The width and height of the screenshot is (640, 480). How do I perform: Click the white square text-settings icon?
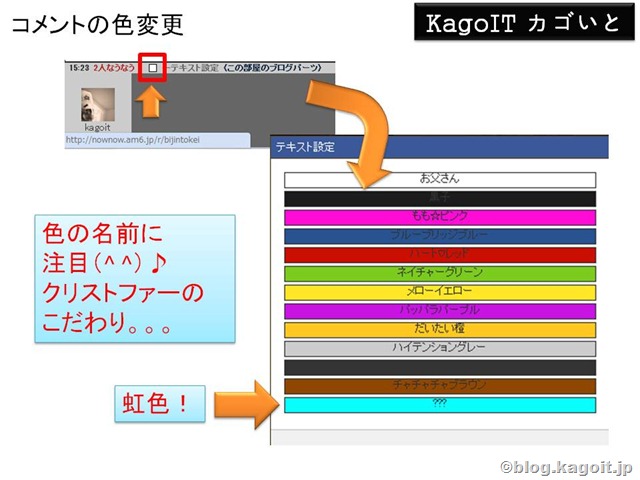click(x=152, y=68)
